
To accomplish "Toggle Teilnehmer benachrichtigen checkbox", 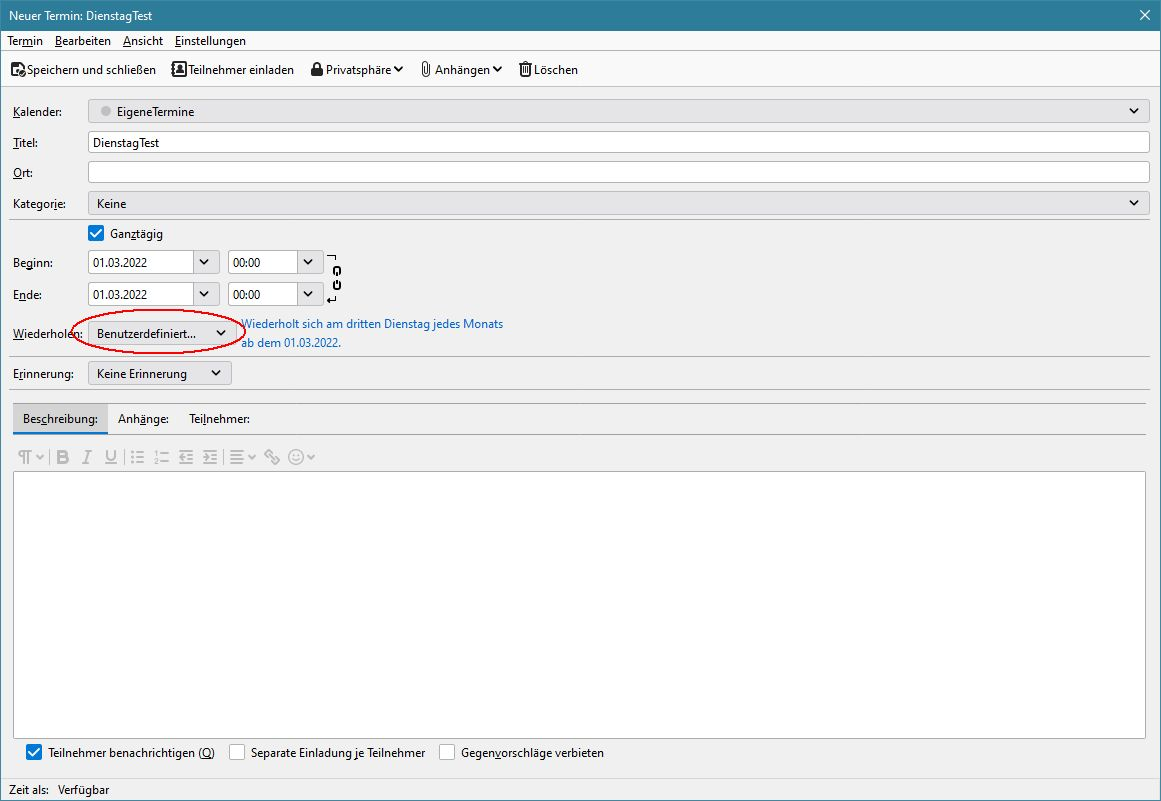I will 33,753.
